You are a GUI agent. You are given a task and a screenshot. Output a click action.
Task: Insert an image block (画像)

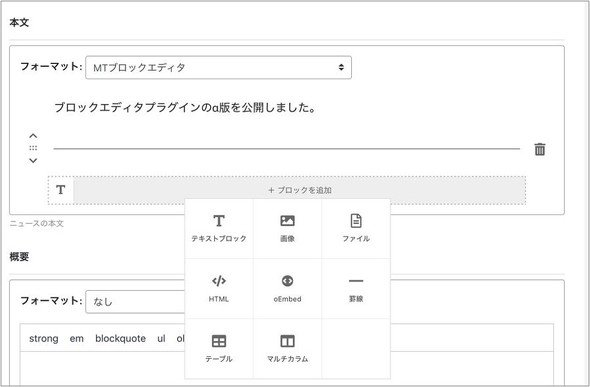click(287, 229)
